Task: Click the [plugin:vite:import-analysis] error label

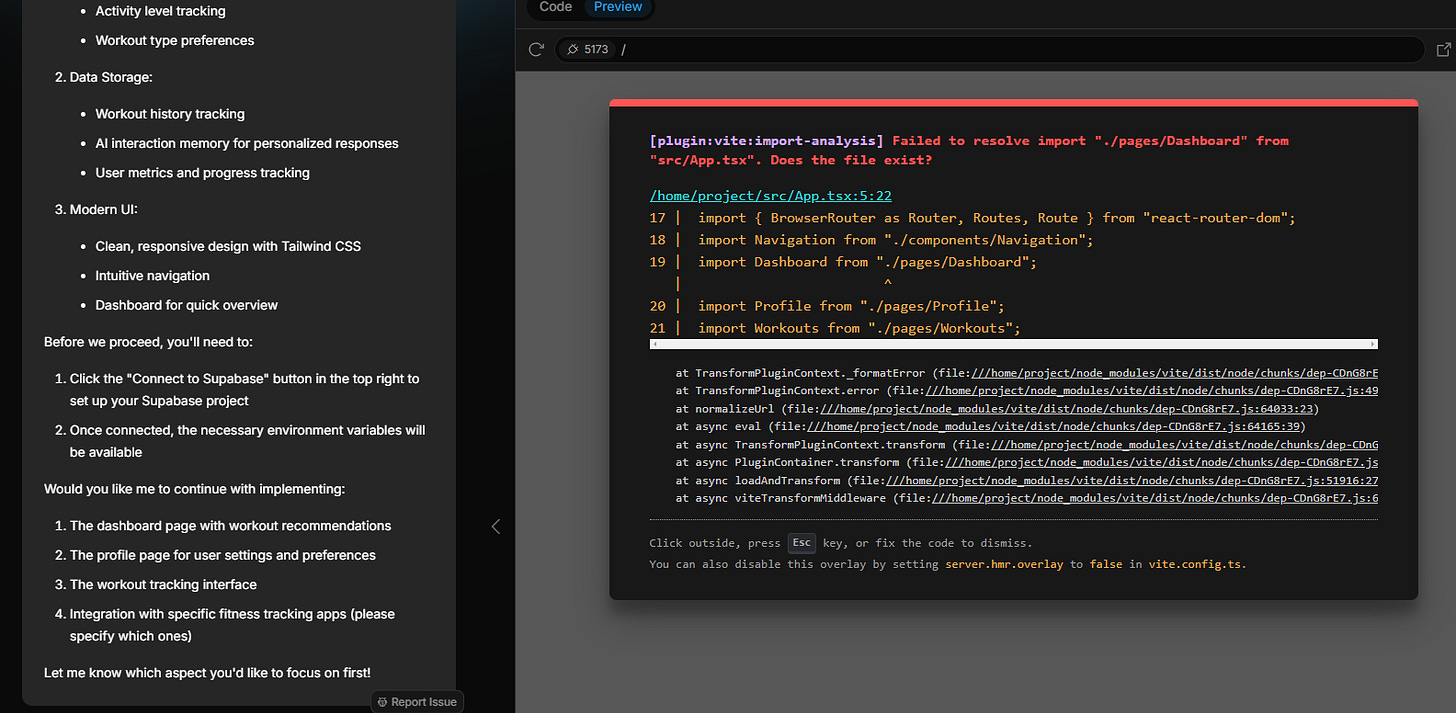Action: click(x=766, y=141)
